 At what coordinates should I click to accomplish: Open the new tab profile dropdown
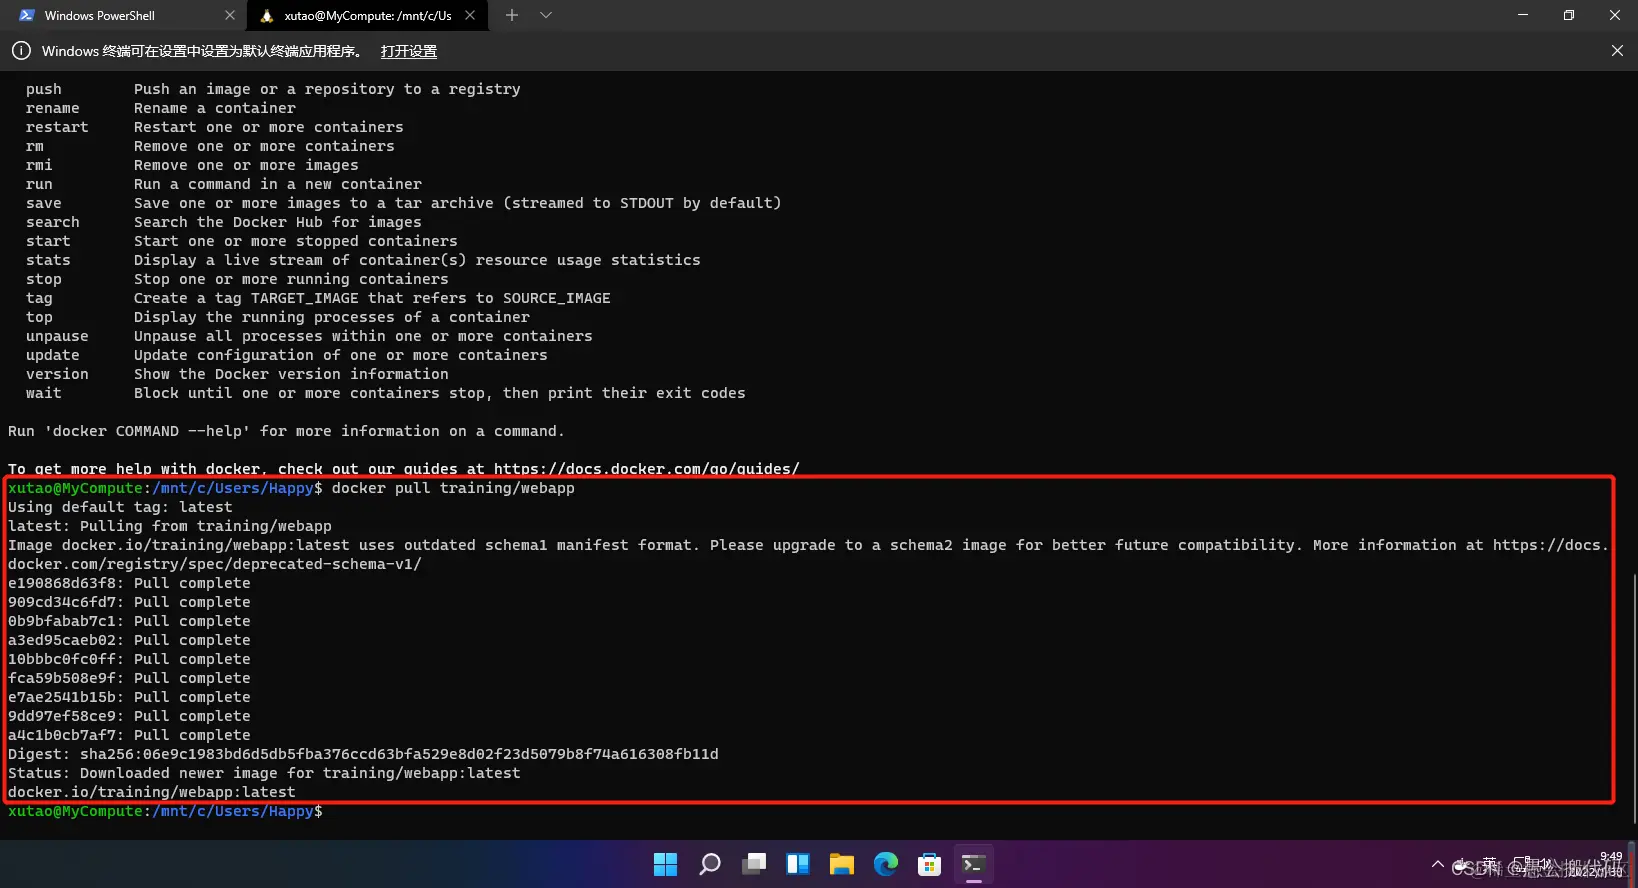pos(546,15)
